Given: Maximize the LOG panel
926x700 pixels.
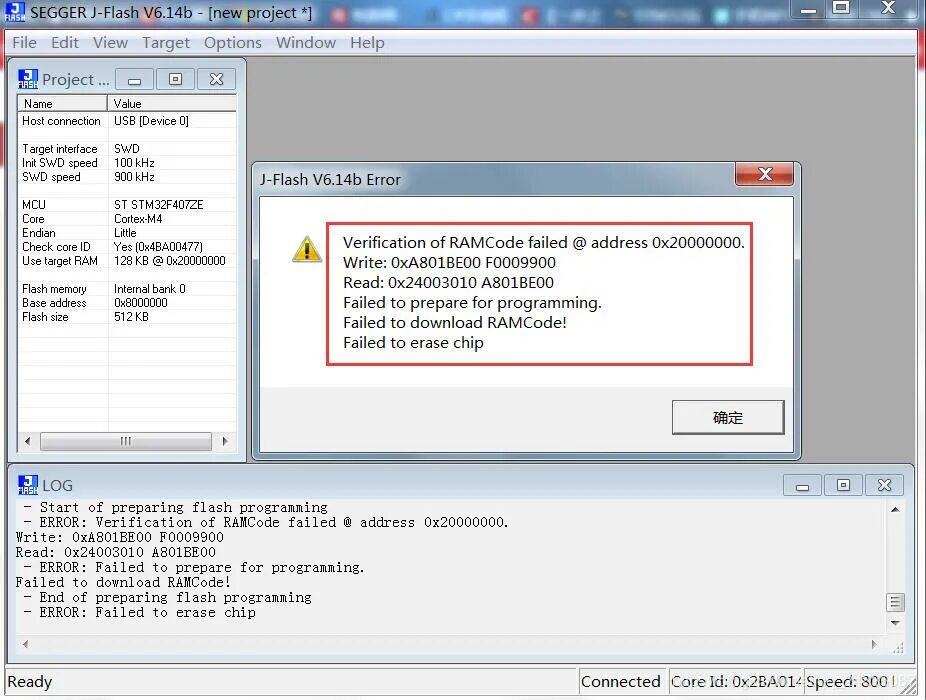Looking at the screenshot, I should coord(843,485).
